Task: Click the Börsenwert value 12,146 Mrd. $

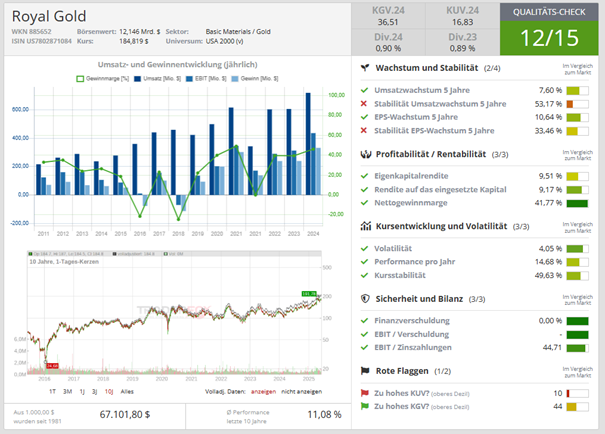Action: [x=139, y=32]
